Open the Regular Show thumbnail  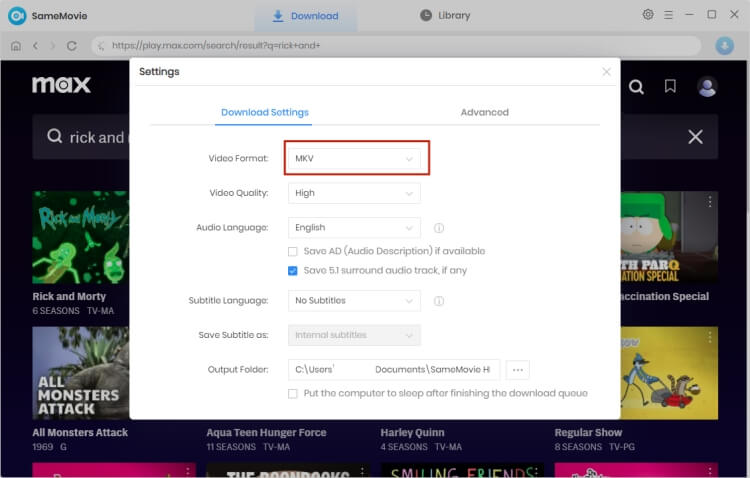point(669,373)
